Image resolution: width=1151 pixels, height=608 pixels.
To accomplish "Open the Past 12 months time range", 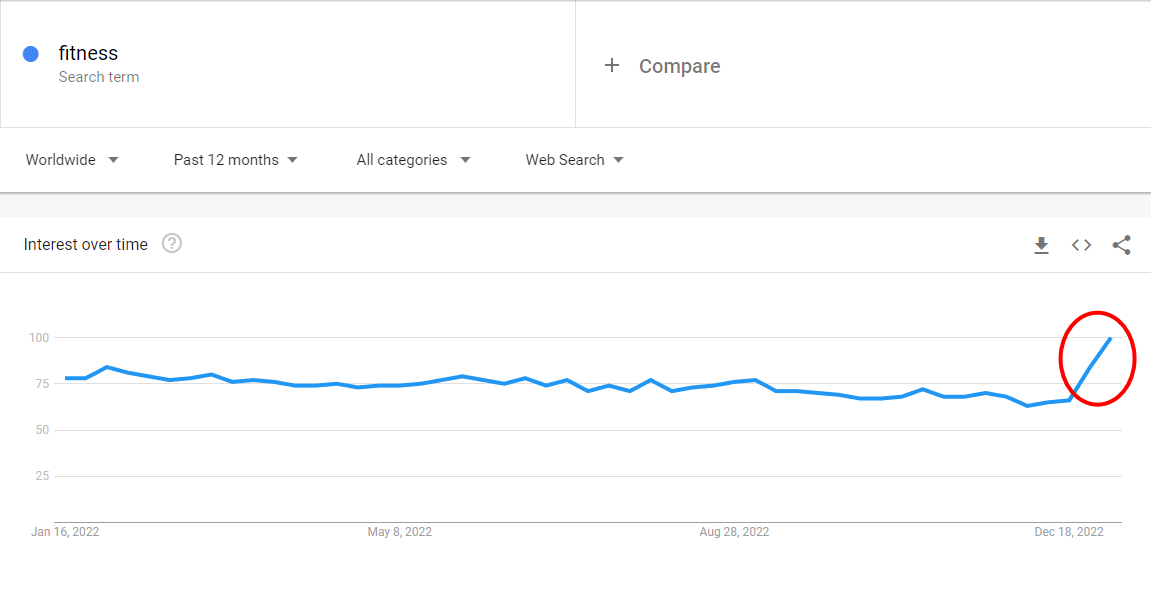I will [x=236, y=160].
